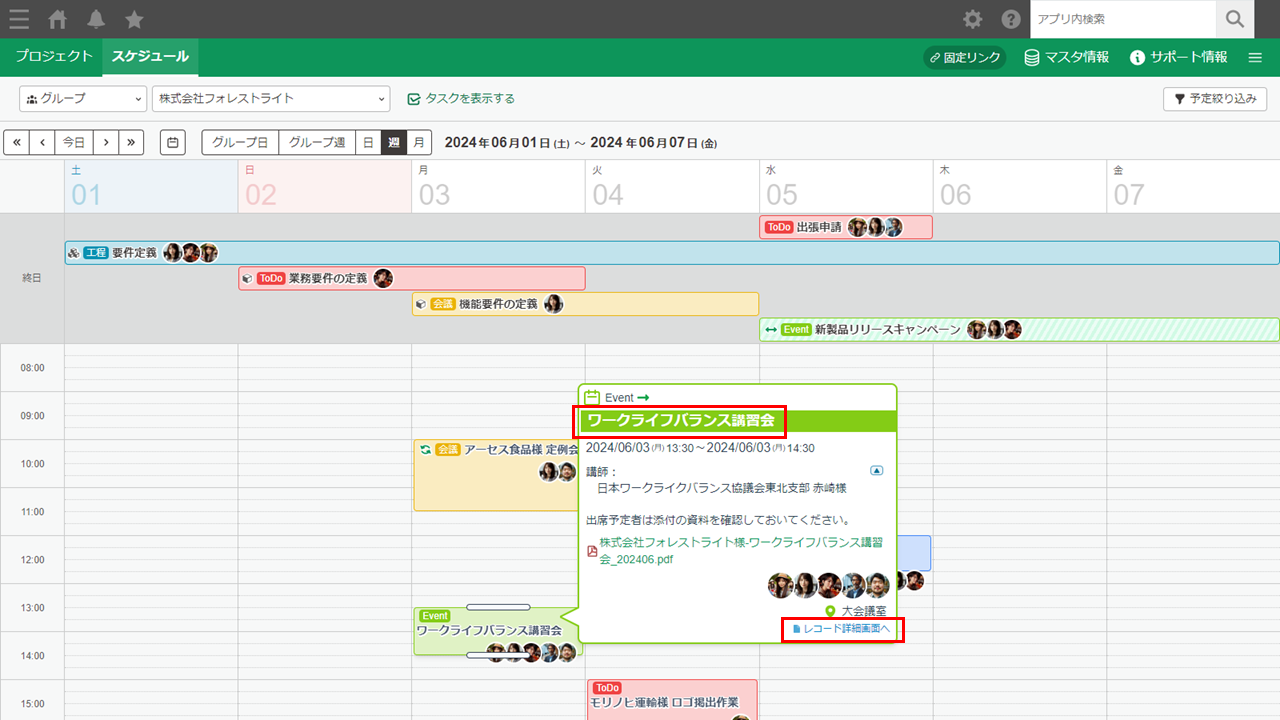This screenshot has width=1280, height=720.
Task: Collapse popup description with small arrow icon
Action: click(x=877, y=470)
